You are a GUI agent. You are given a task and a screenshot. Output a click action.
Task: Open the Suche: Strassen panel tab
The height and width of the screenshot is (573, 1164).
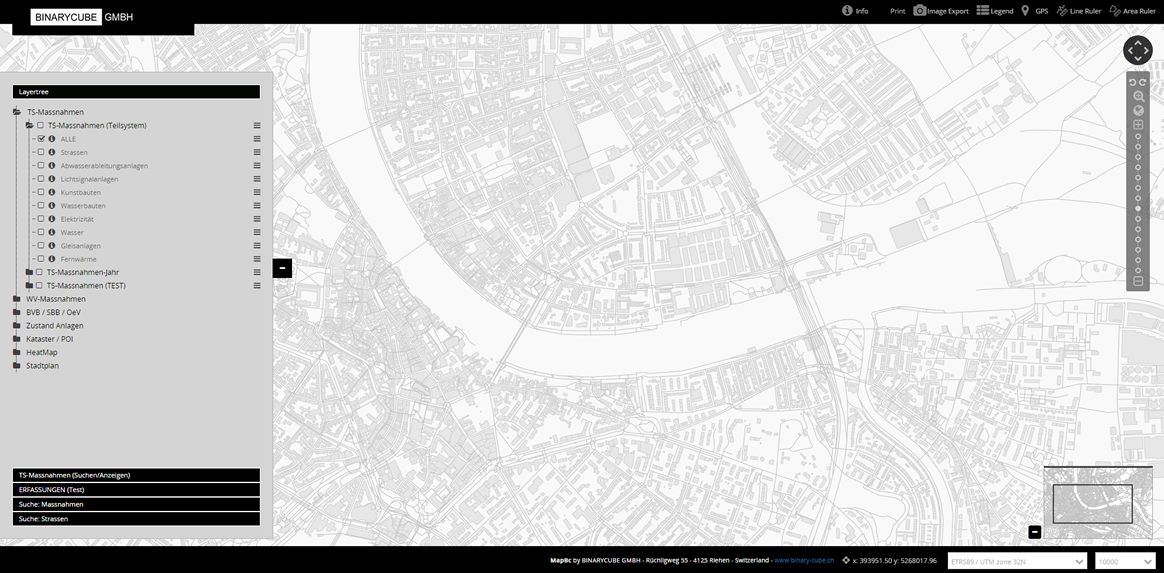pos(136,519)
